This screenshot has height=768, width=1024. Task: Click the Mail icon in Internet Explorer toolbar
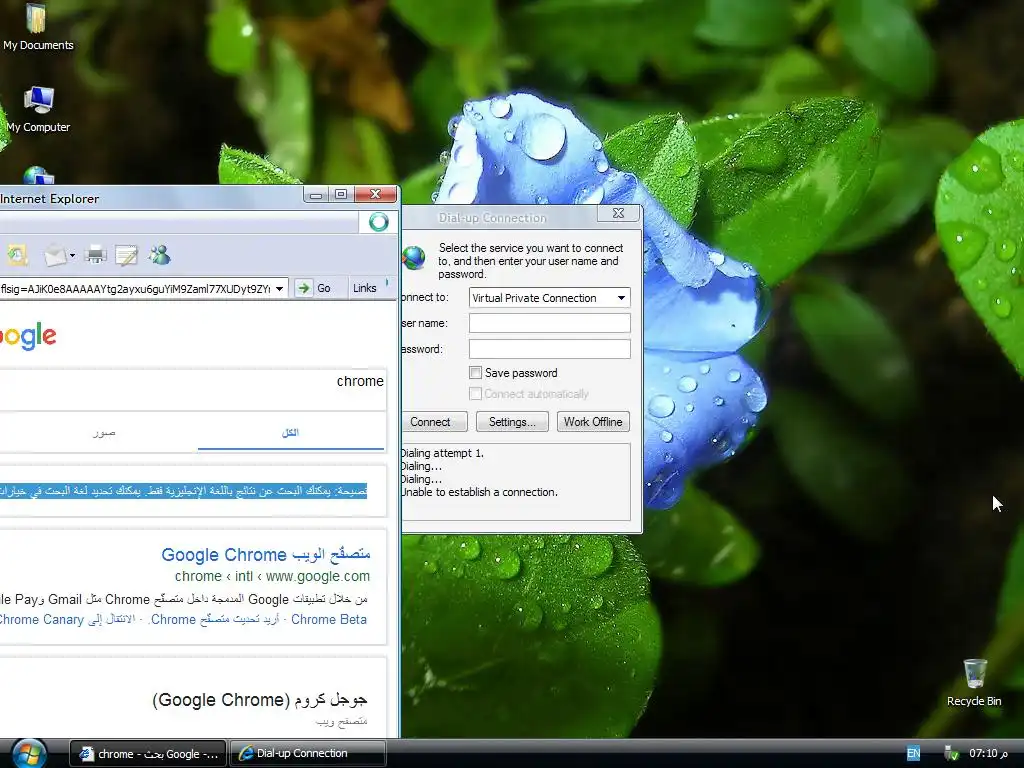tap(56, 255)
